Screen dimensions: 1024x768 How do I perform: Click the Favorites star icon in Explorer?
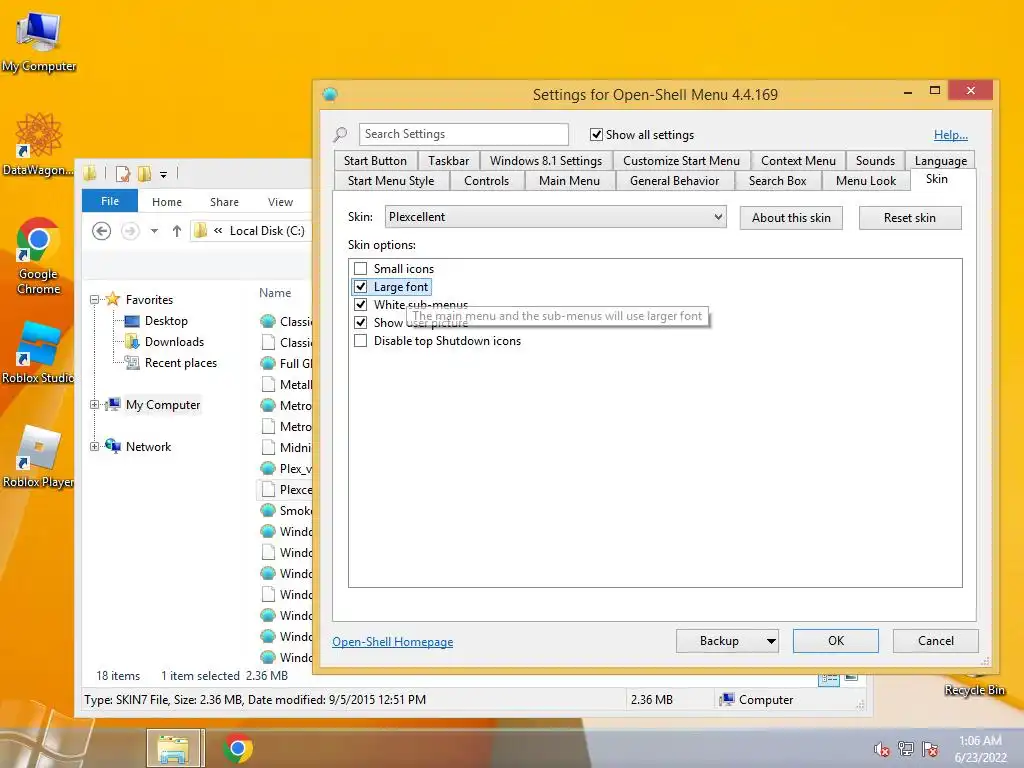[x=113, y=299]
